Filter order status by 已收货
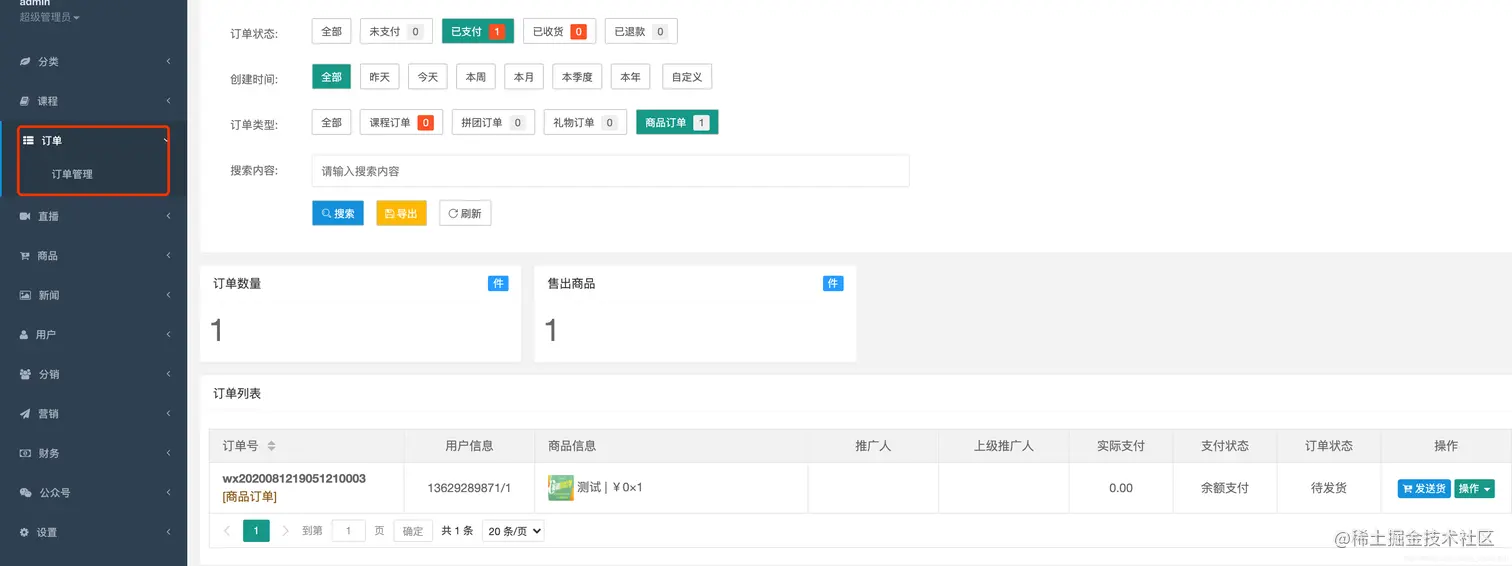The image size is (1512, 566). click(559, 32)
